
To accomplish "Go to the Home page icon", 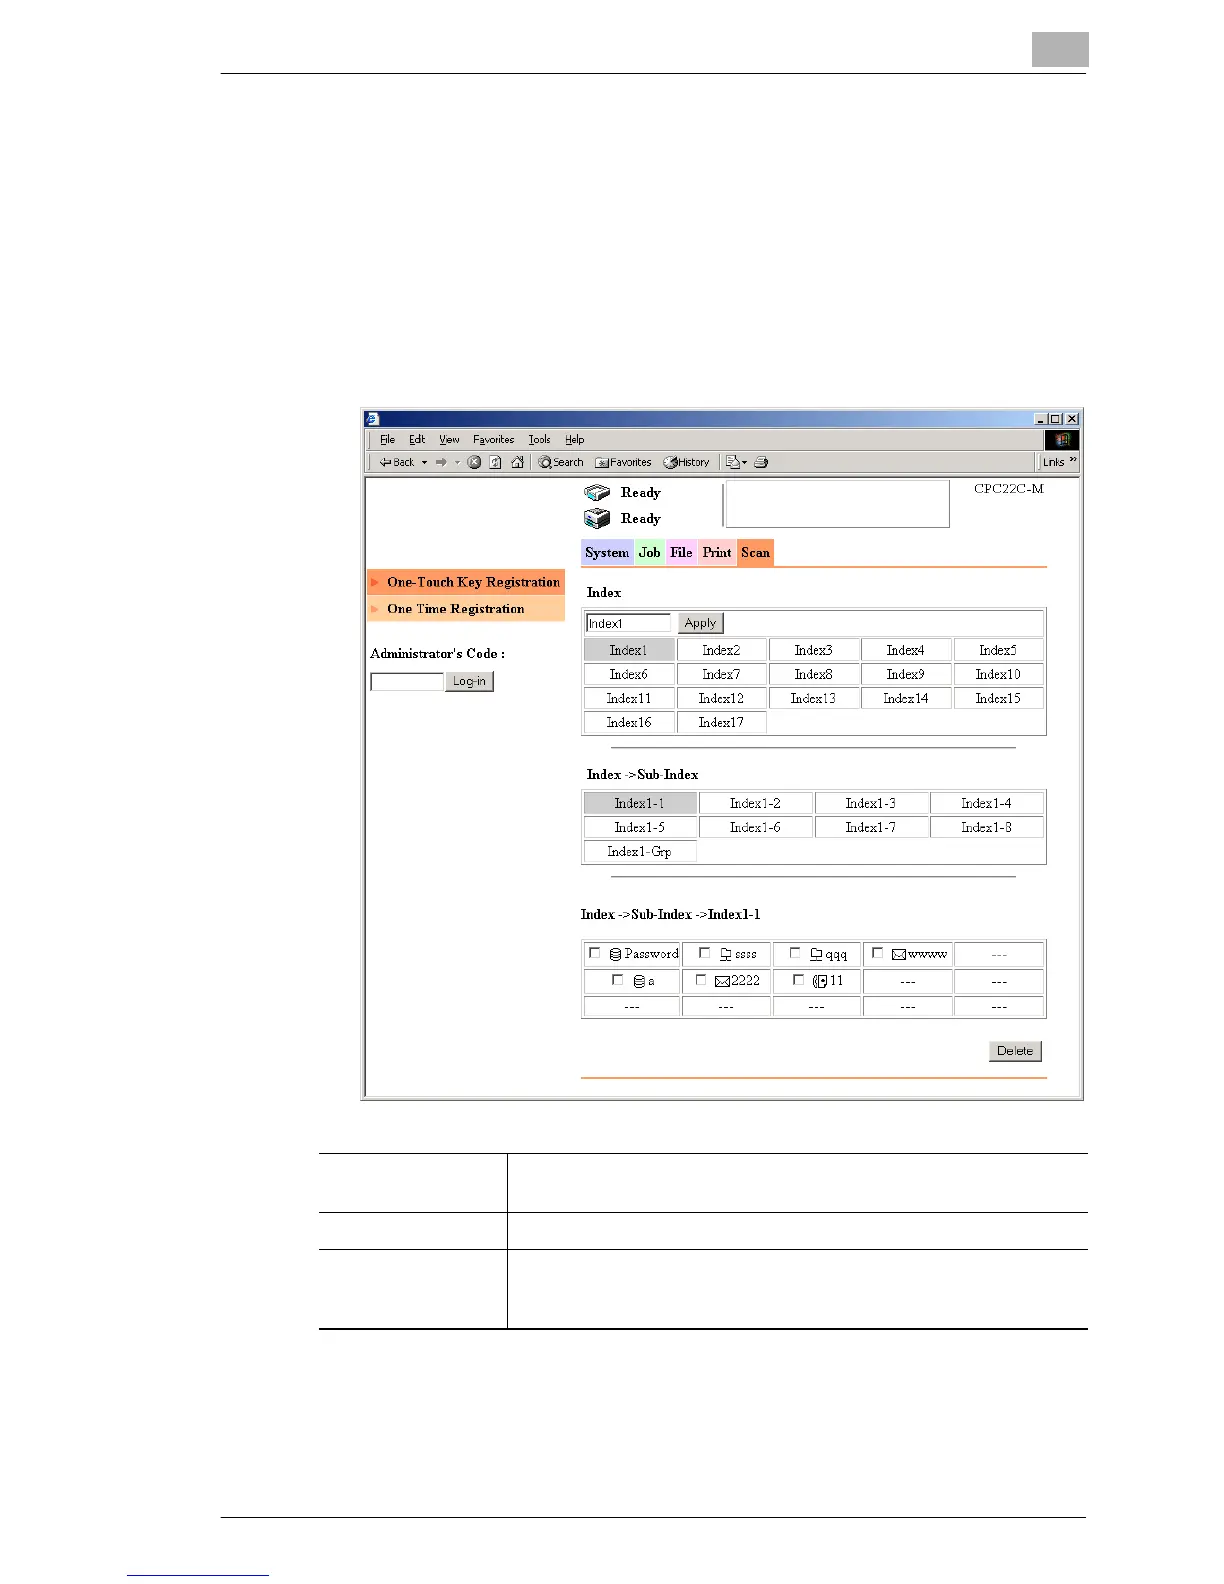I will point(517,462).
